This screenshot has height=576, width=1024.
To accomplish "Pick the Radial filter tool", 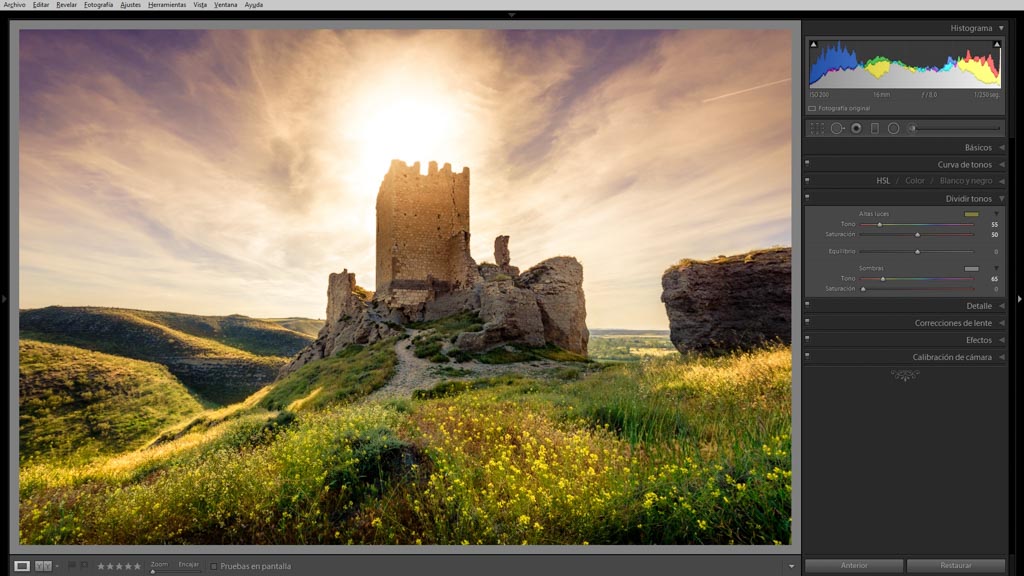I will coord(893,128).
